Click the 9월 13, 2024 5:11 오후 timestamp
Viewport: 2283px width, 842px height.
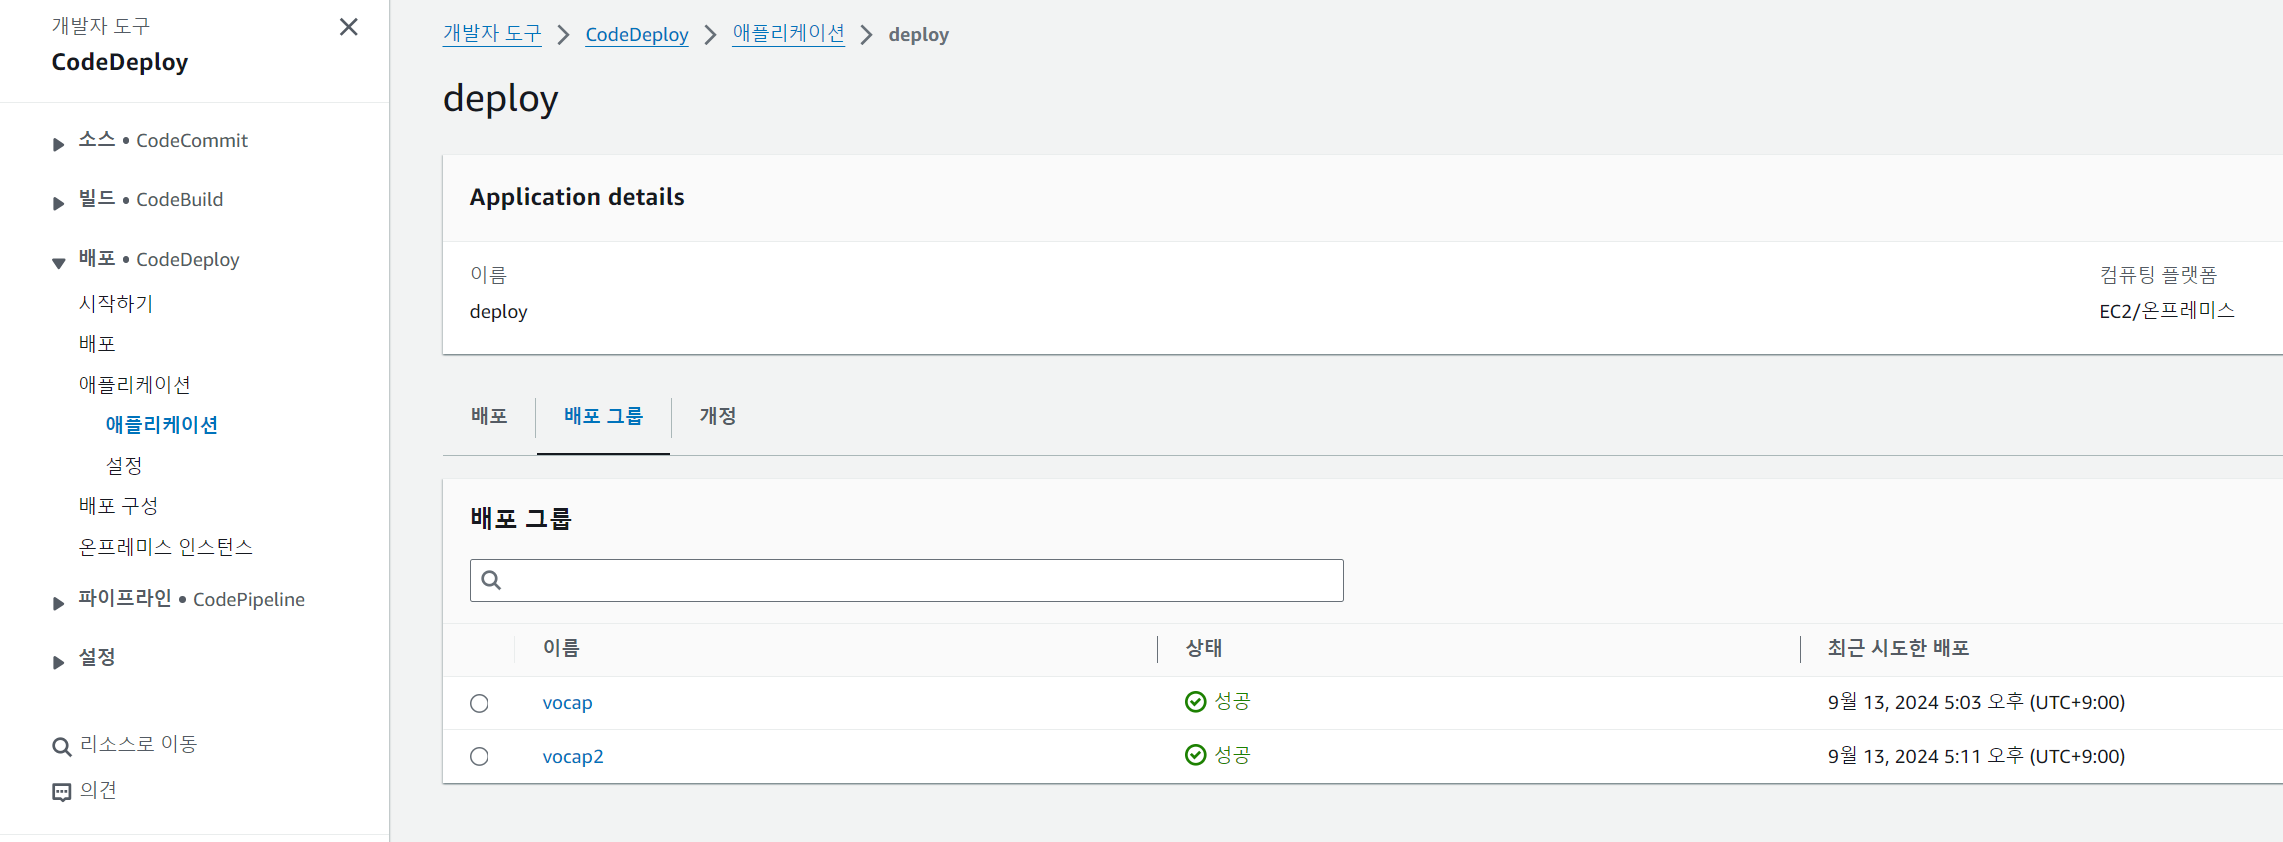click(1976, 756)
